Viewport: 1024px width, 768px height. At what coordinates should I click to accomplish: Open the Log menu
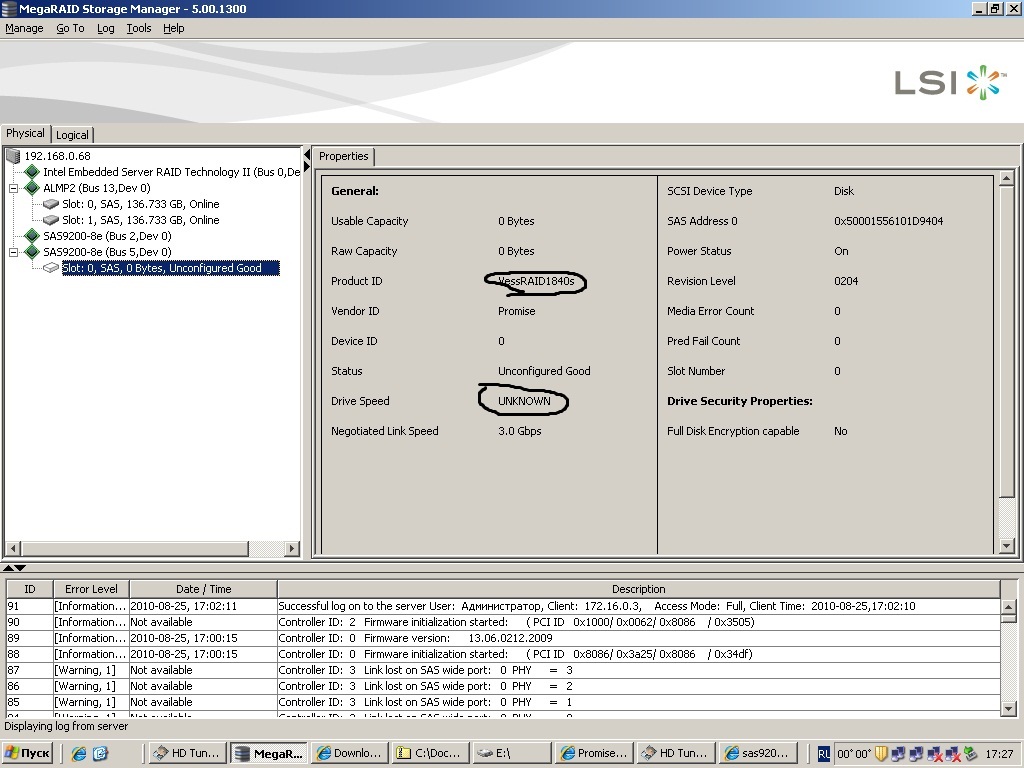[105, 28]
